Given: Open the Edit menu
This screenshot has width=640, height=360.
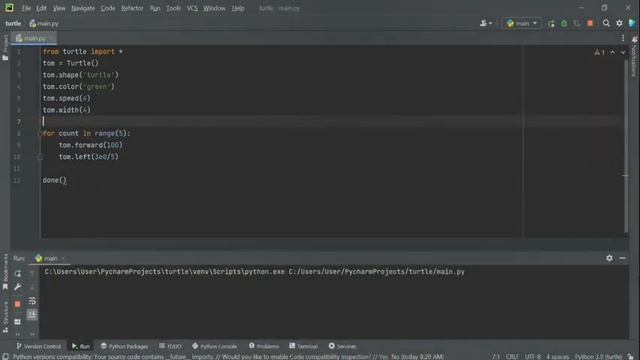Looking at the screenshot, I should coord(41,8).
